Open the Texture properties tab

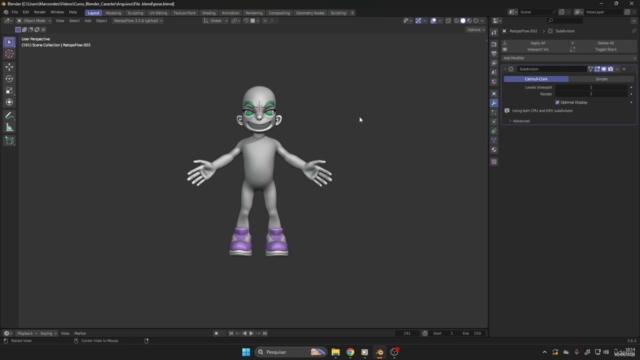(494, 162)
